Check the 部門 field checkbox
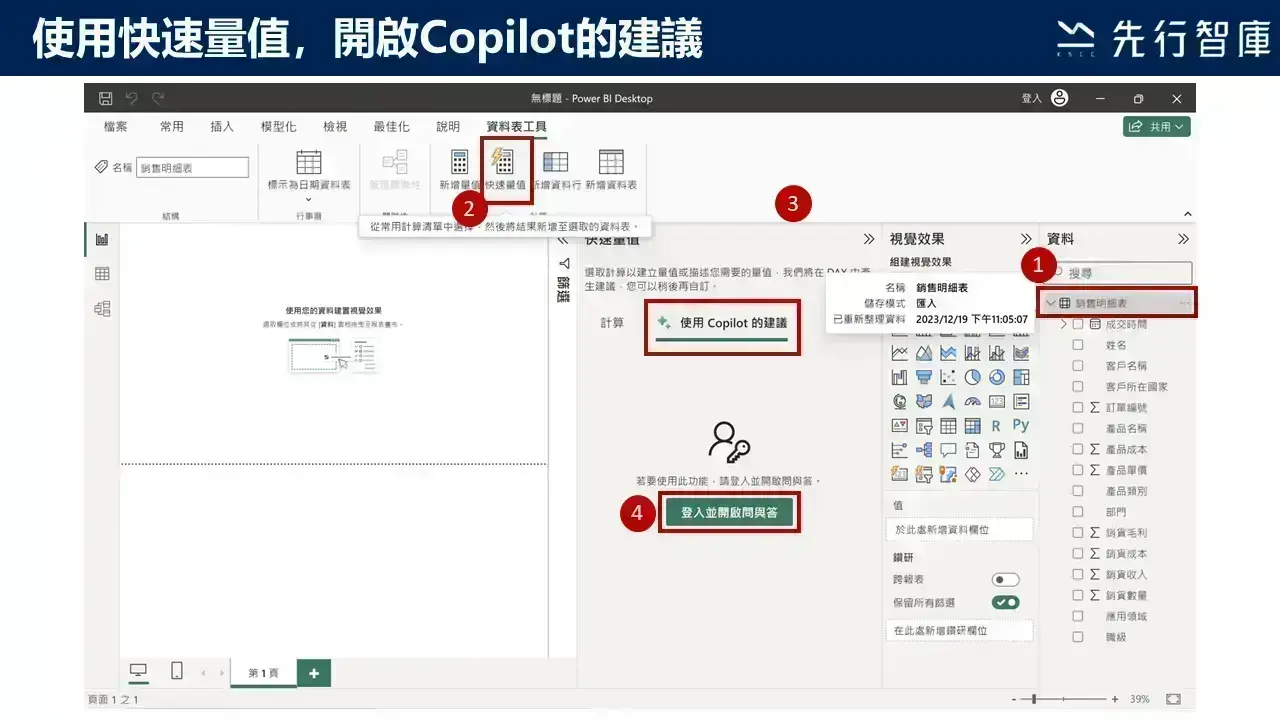The image size is (1280, 720). [x=1078, y=512]
